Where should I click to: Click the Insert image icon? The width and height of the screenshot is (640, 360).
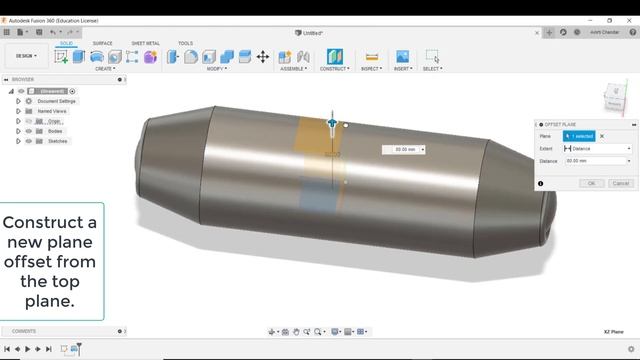(402, 56)
